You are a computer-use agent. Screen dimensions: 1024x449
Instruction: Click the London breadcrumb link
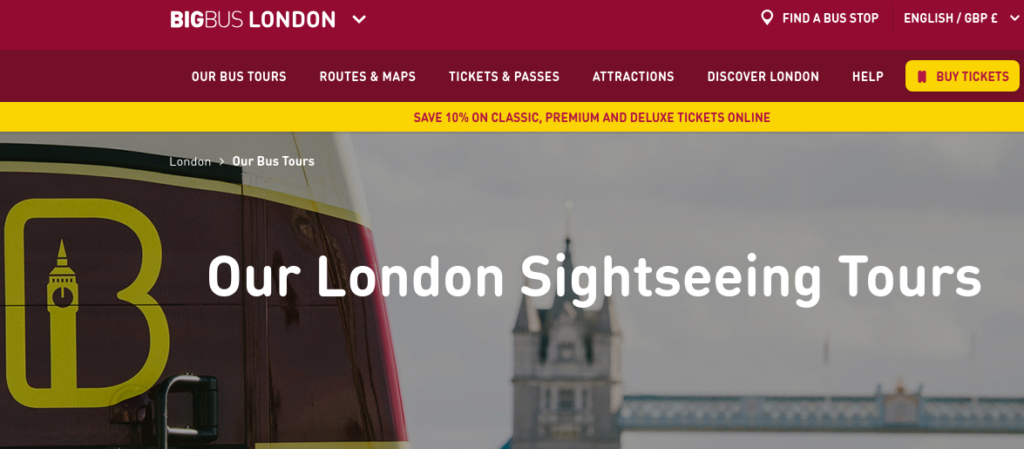click(x=190, y=161)
